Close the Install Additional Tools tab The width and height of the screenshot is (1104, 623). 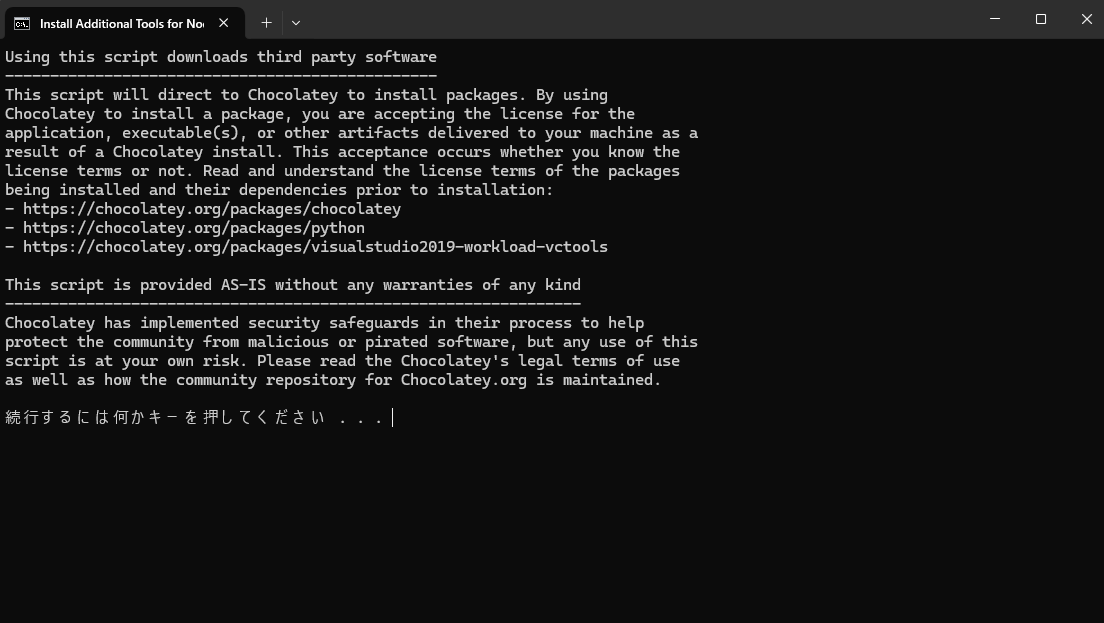click(224, 22)
